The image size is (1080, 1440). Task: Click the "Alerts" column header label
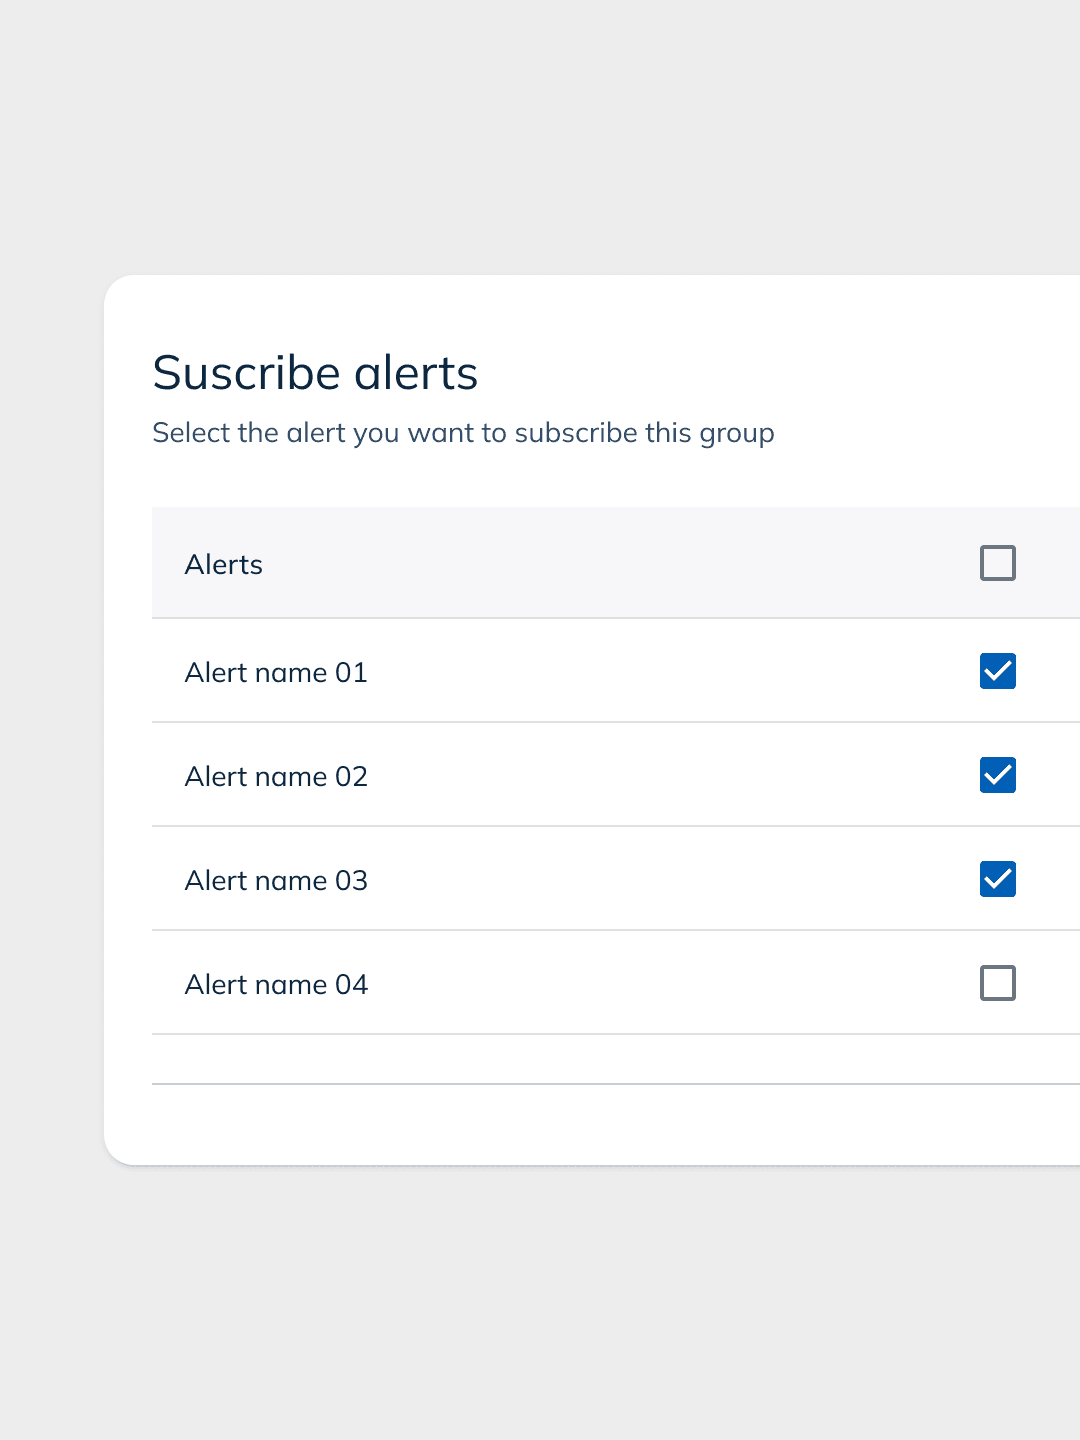[x=224, y=565]
